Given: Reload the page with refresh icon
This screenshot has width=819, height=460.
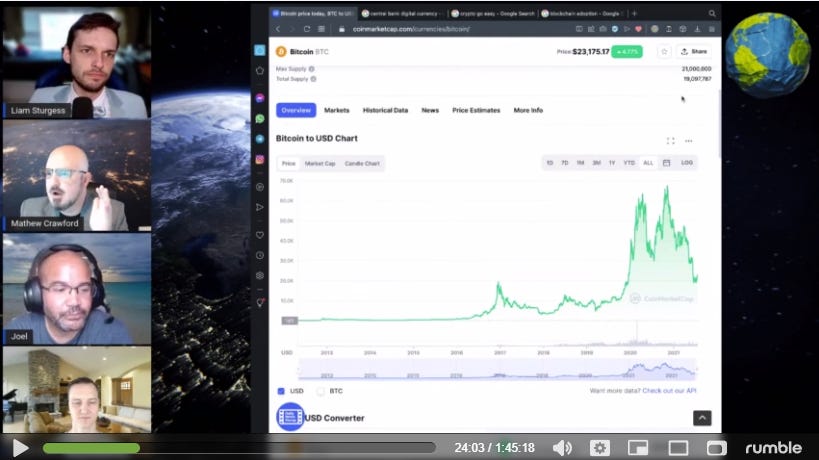Looking at the screenshot, I should pyautogui.click(x=307, y=29).
